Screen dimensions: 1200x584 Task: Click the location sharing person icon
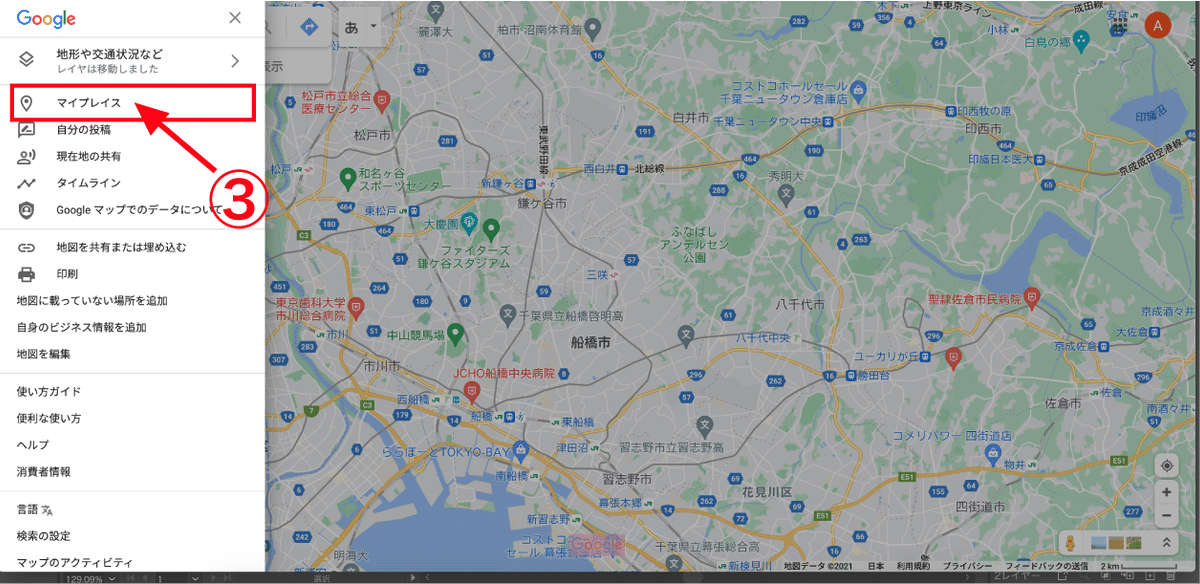(x=26, y=156)
